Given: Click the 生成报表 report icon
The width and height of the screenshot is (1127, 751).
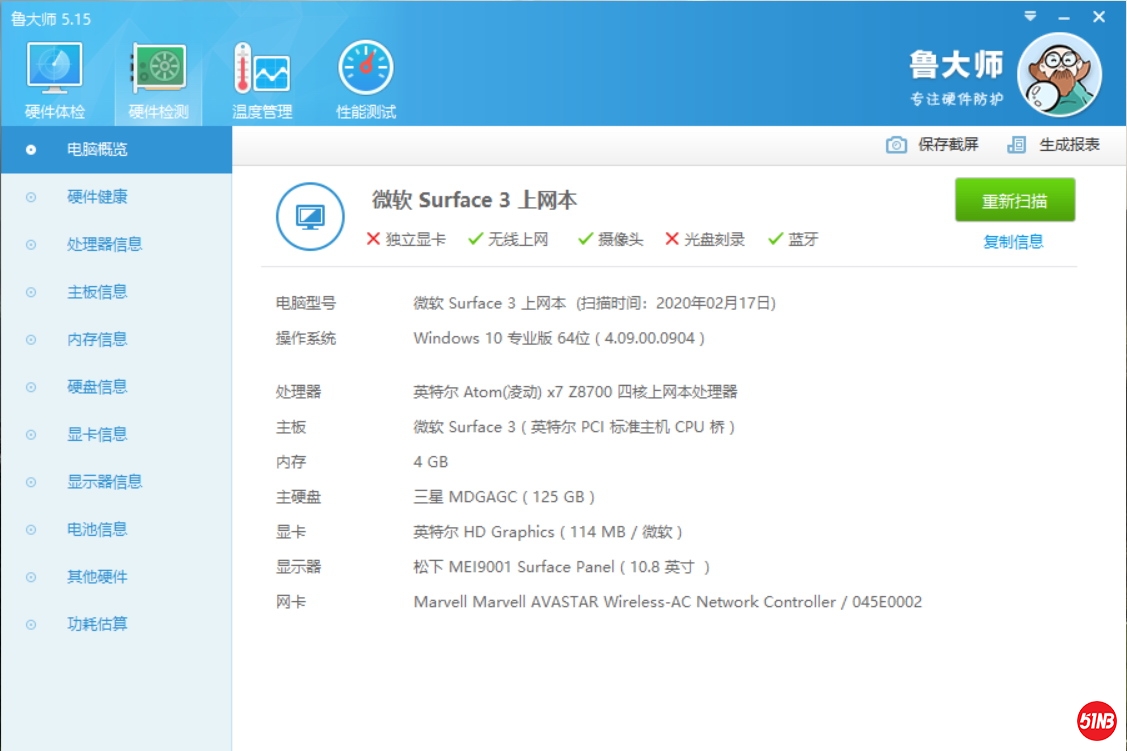Looking at the screenshot, I should click(x=1017, y=145).
